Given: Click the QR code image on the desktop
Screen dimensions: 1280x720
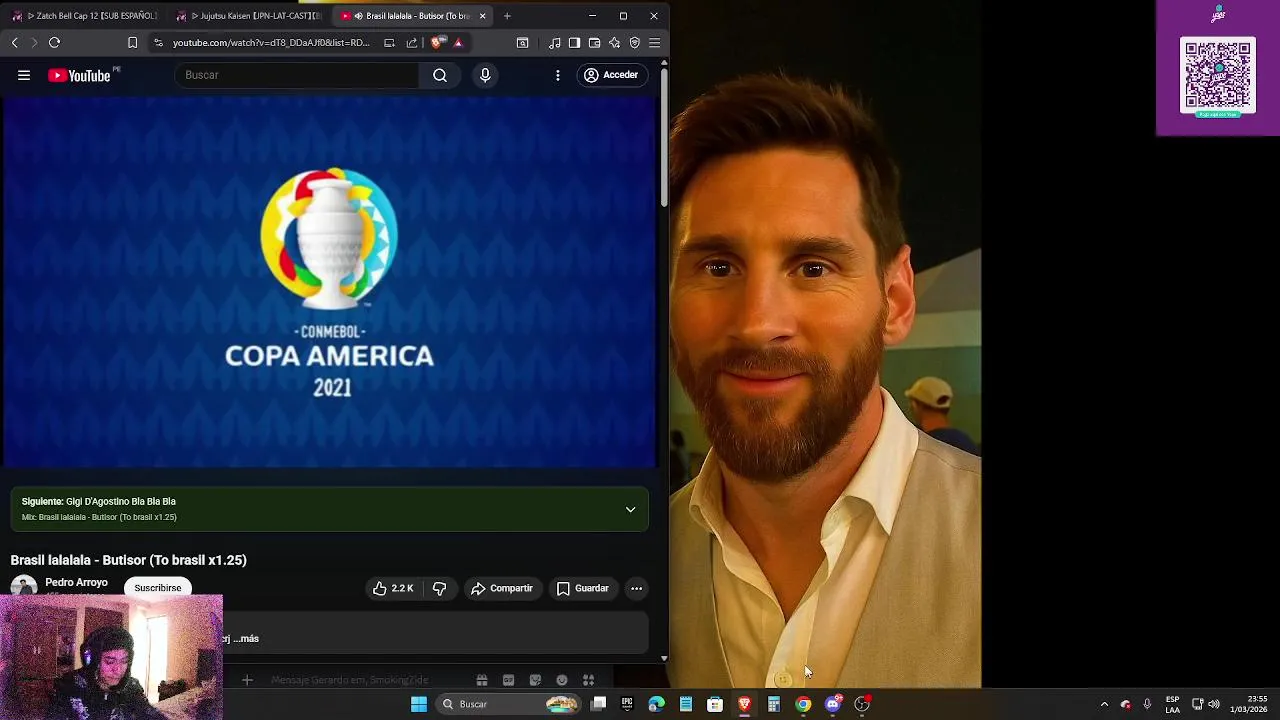Looking at the screenshot, I should 1217,76.
